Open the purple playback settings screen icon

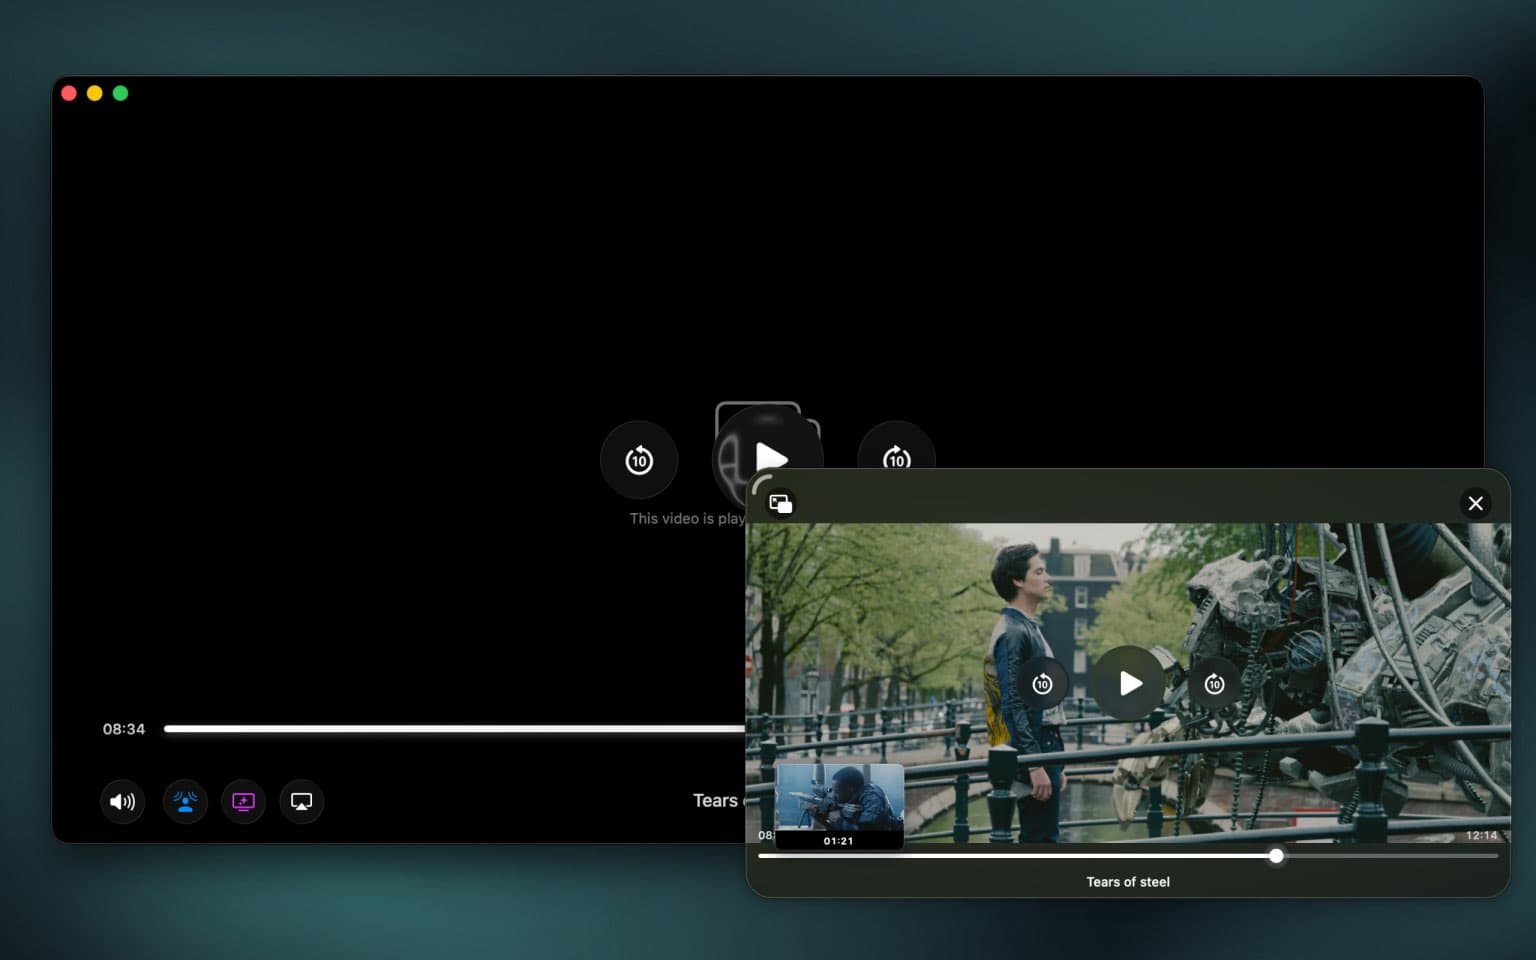pos(243,801)
